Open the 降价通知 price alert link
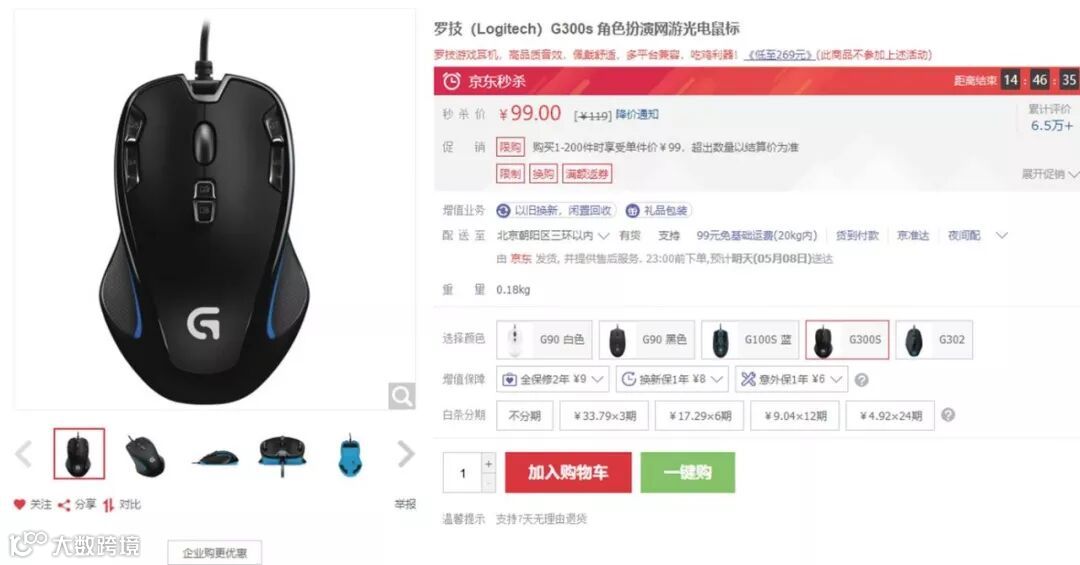 tap(636, 114)
